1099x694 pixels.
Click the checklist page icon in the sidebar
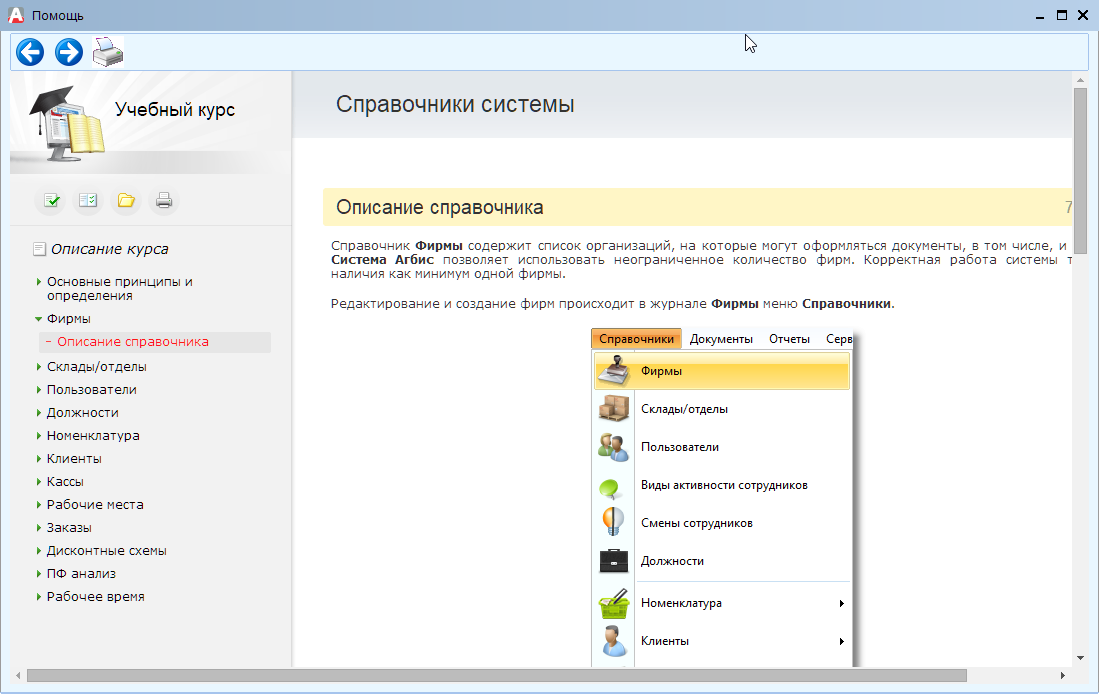pyautogui.click(x=88, y=200)
